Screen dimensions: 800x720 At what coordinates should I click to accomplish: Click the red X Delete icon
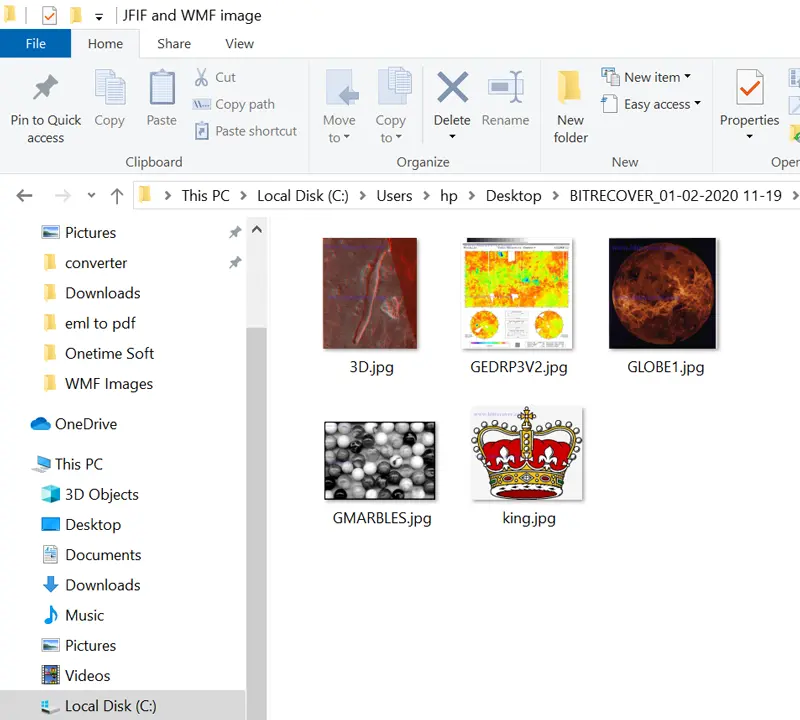(x=452, y=88)
